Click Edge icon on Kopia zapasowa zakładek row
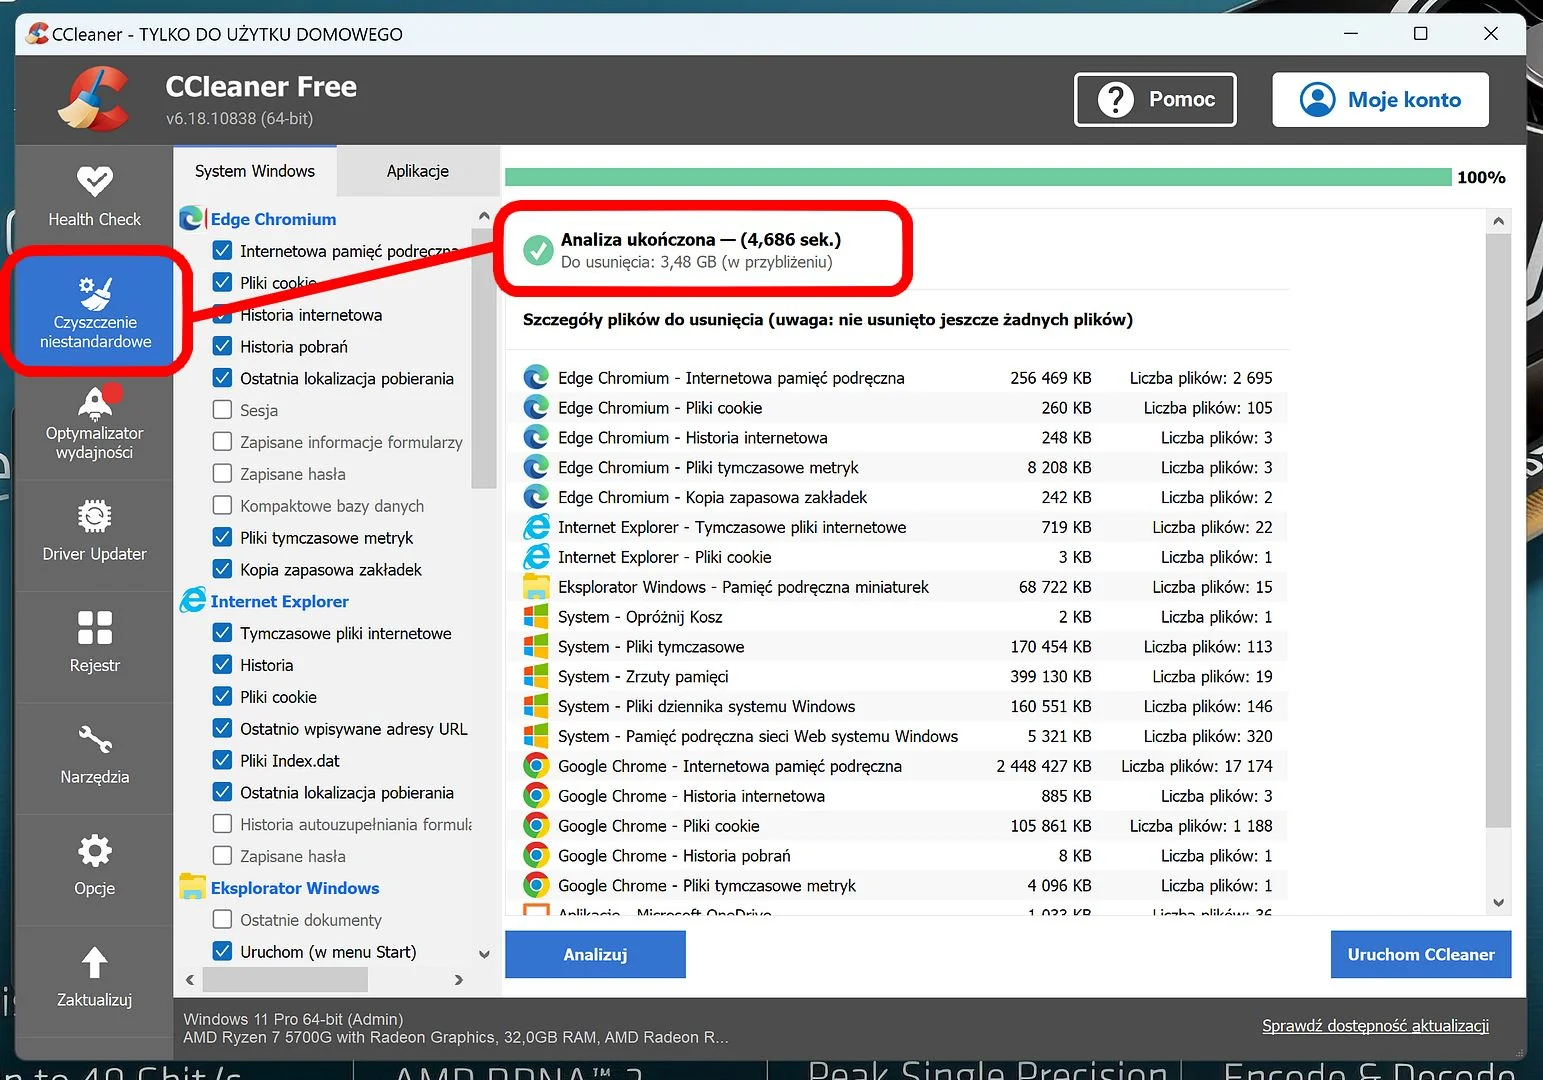 536,497
